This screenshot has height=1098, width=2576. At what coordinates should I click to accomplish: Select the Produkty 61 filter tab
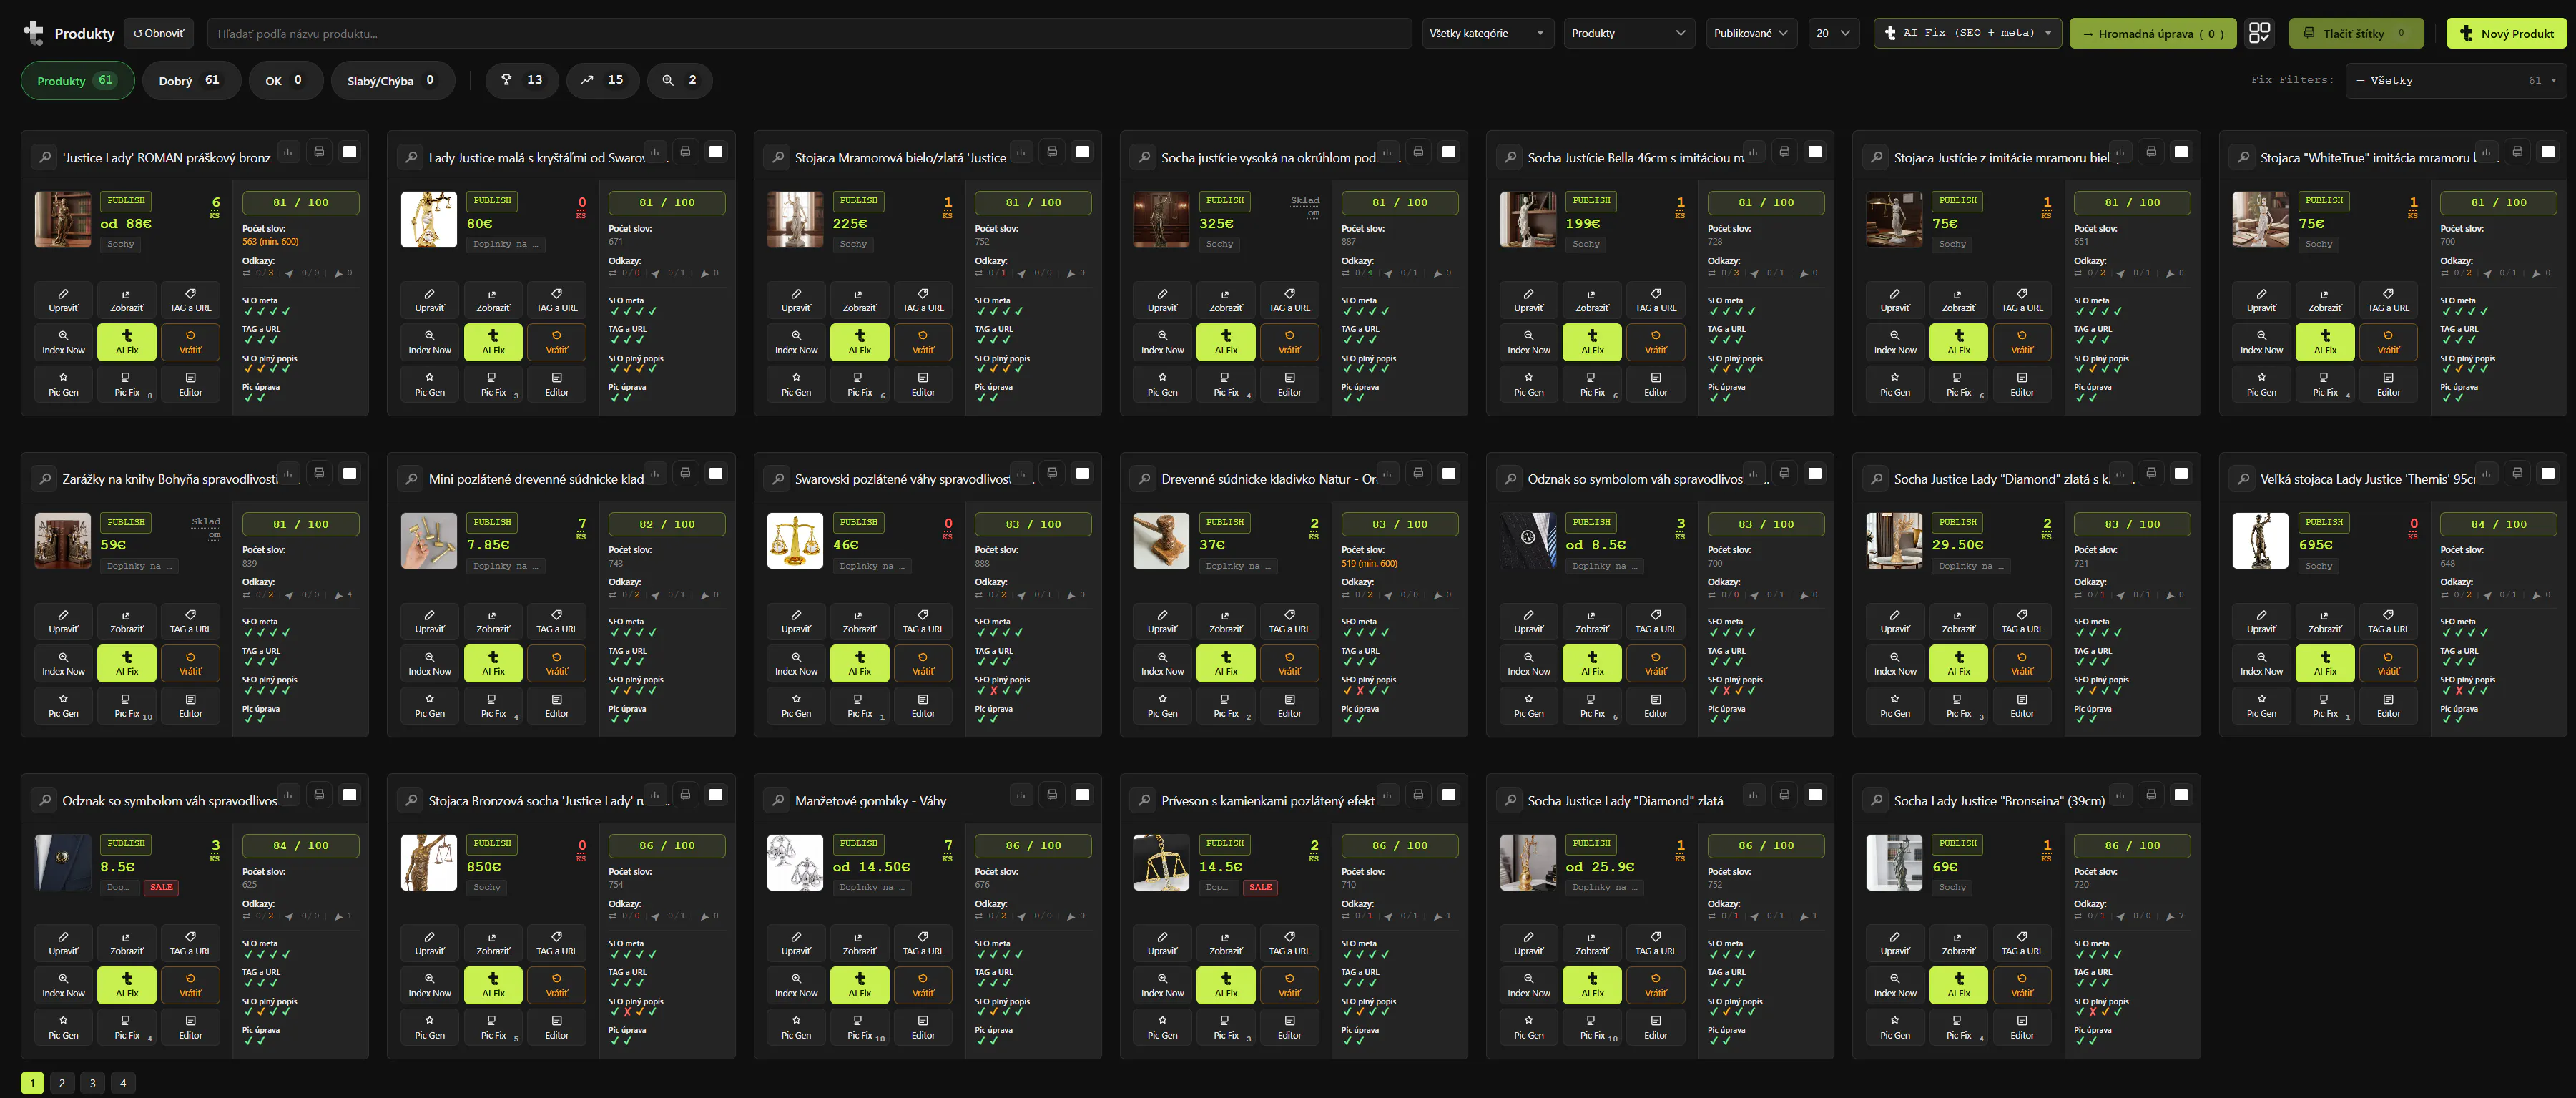(x=77, y=80)
